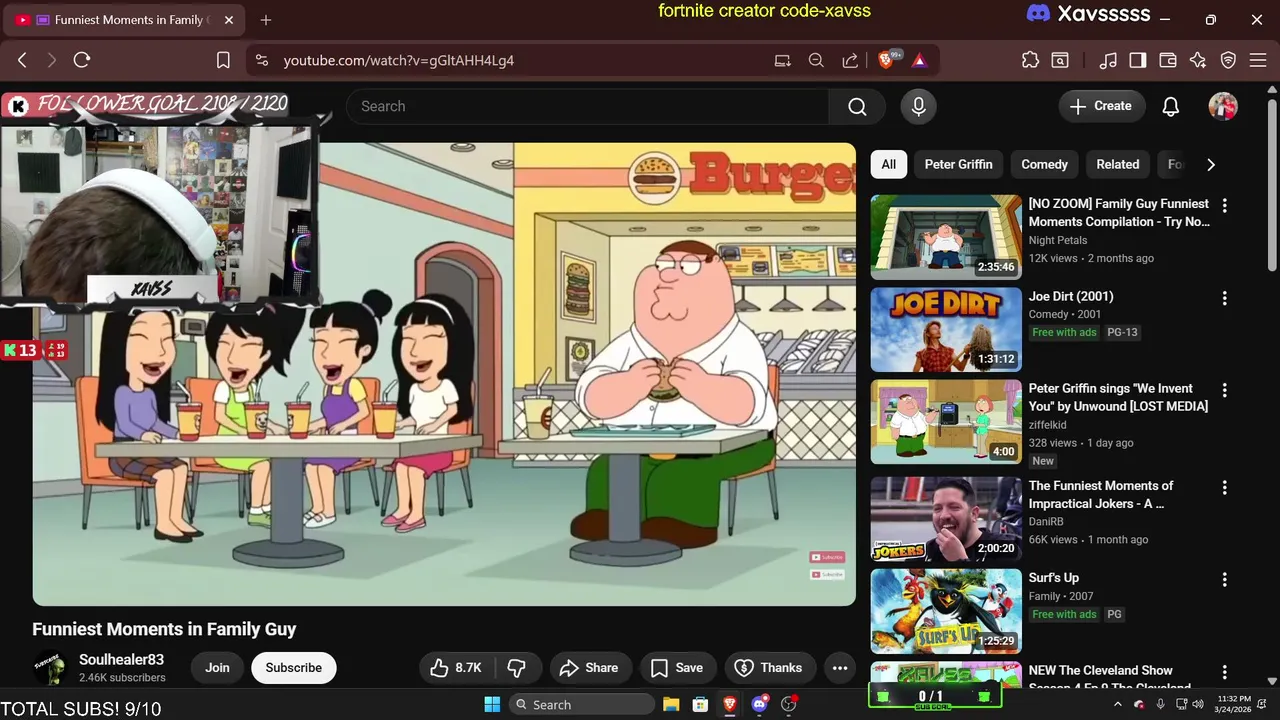Open the Surf's Up movie title
This screenshot has height=720, width=1280.
point(1053,578)
